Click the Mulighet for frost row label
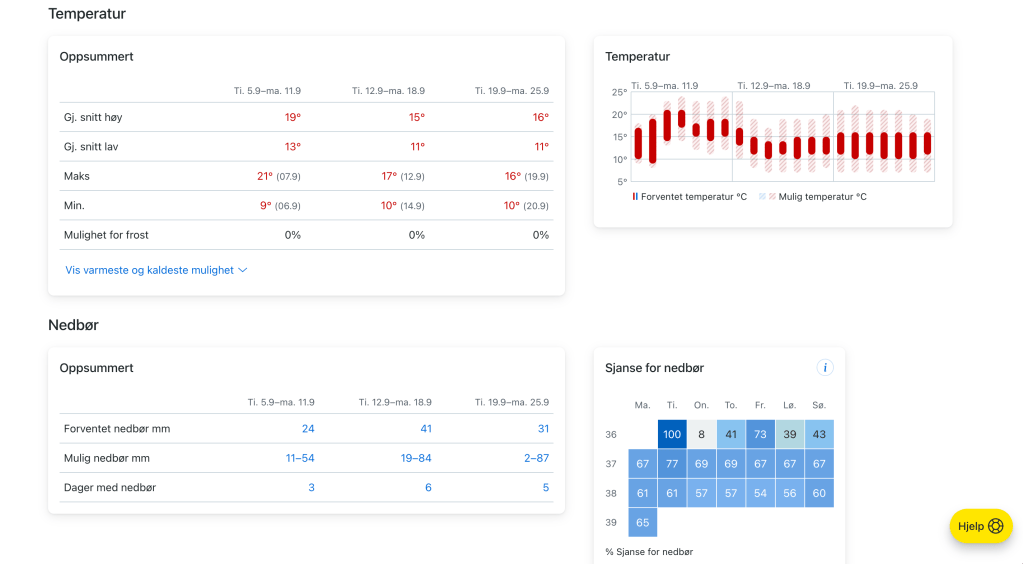The width and height of the screenshot is (1023, 564). (106, 235)
